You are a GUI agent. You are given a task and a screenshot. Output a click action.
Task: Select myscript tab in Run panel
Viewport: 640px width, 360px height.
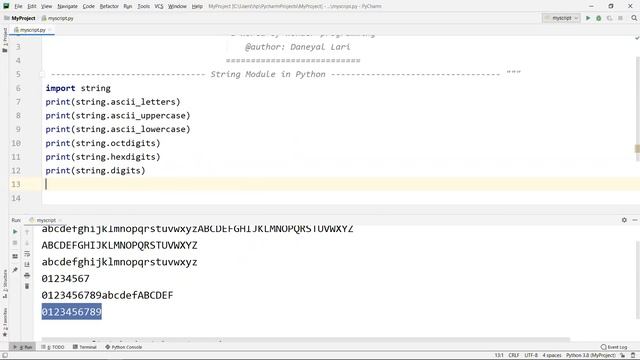point(45,220)
